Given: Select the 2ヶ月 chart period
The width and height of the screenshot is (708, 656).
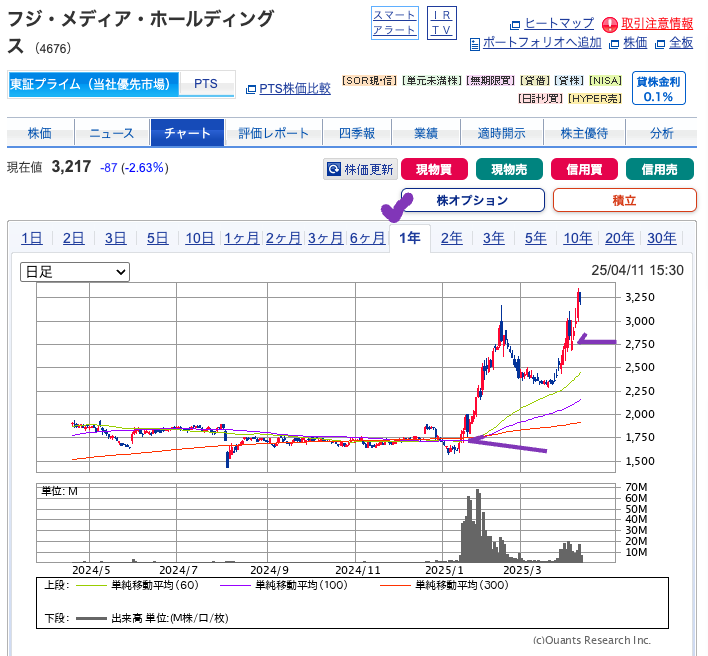Looking at the screenshot, I should click(283, 238).
